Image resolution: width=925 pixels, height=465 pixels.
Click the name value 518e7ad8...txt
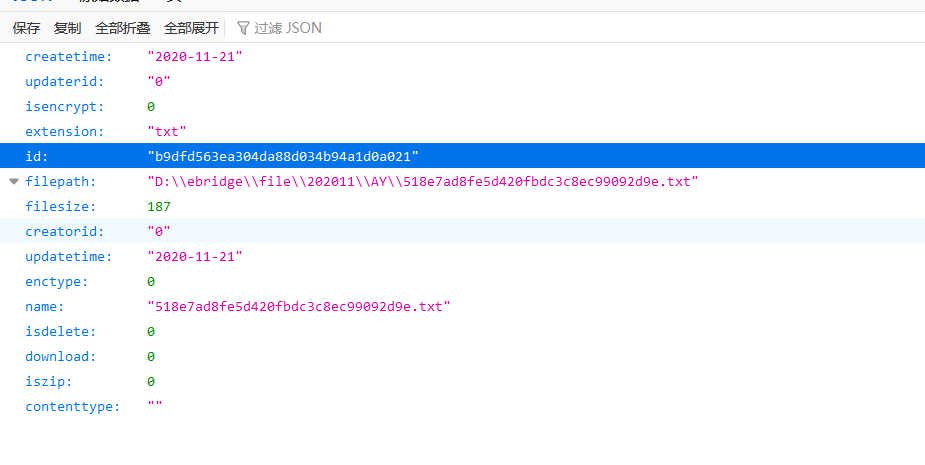click(x=298, y=307)
